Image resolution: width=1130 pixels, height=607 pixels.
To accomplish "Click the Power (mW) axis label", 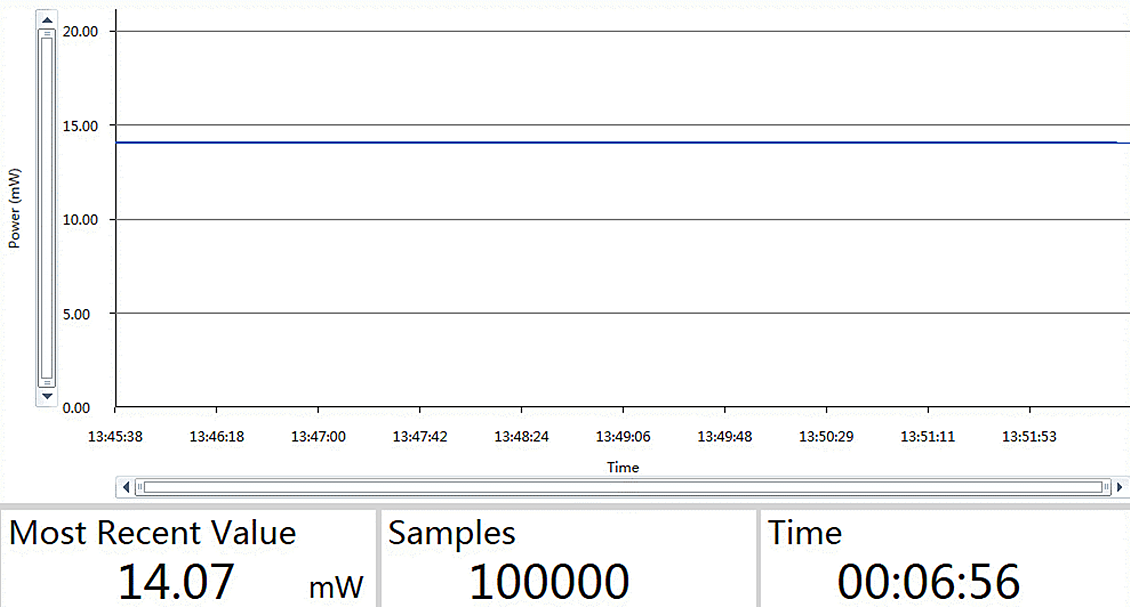I will (x=15, y=209).
